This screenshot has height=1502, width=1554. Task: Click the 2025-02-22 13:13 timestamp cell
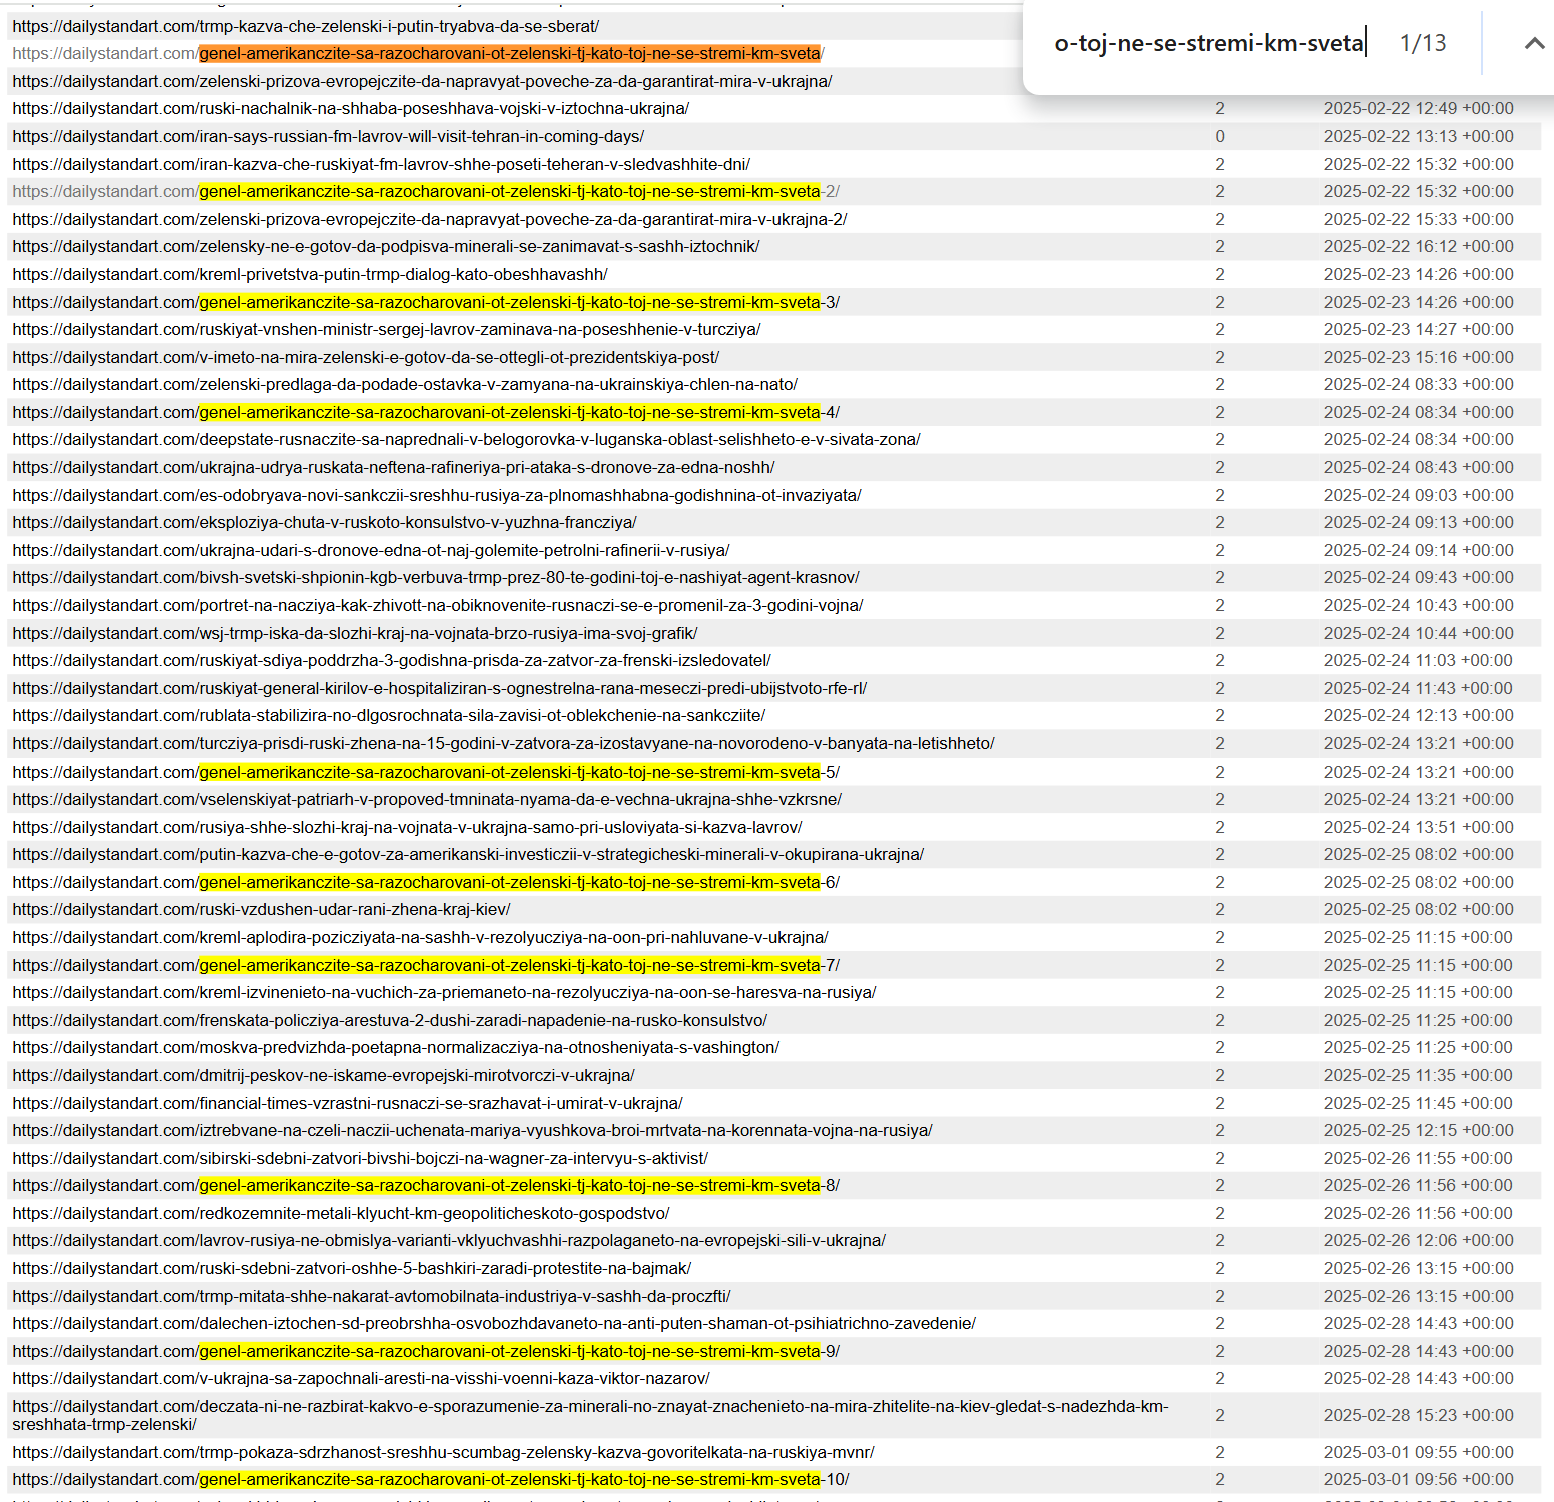click(x=1418, y=136)
